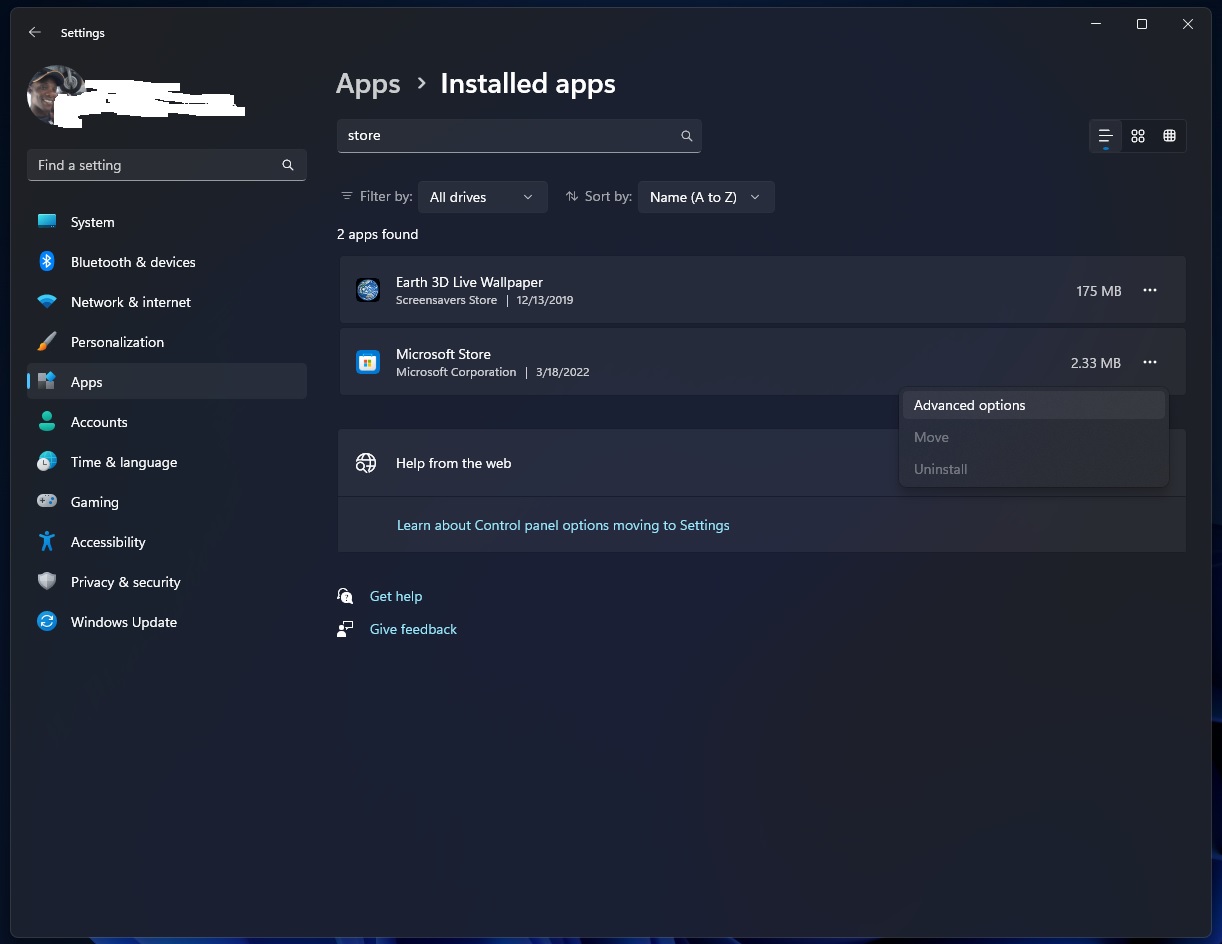
Task: Click the Give feedback icon
Action: click(345, 629)
